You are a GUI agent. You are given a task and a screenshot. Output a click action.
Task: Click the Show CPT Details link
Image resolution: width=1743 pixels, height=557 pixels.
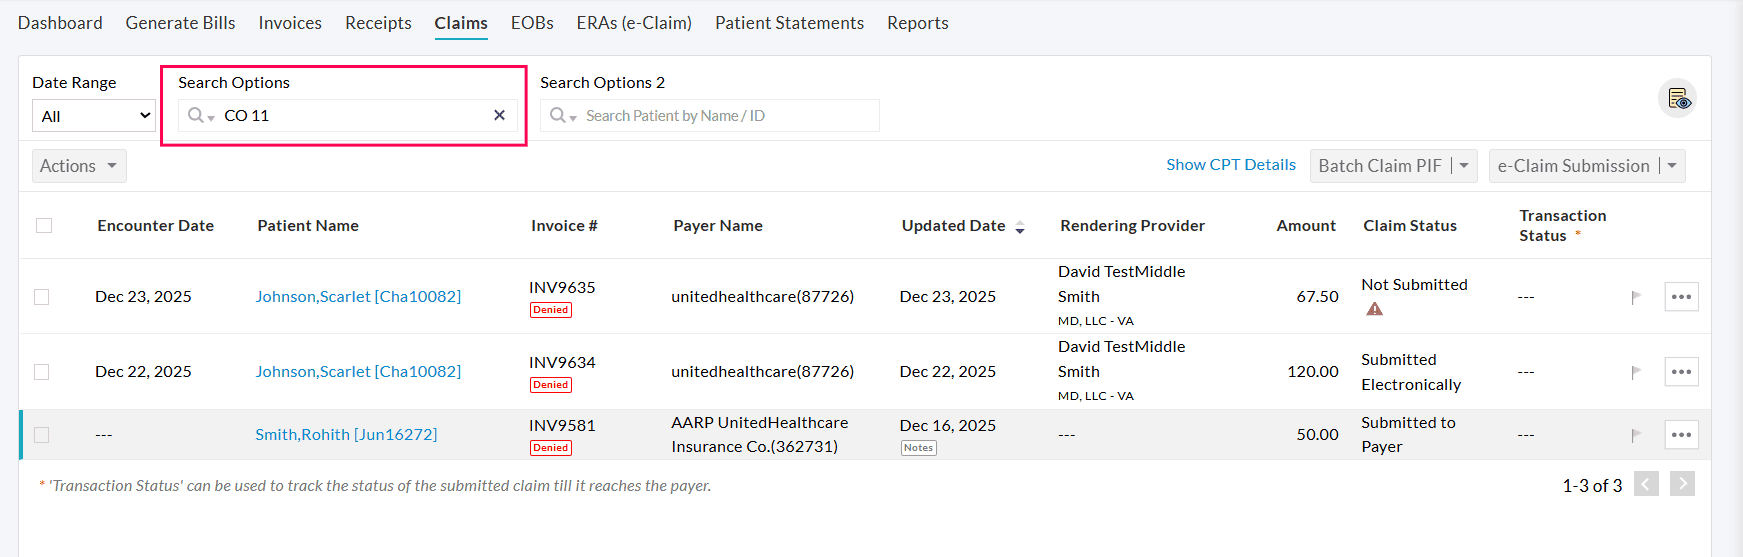click(x=1230, y=165)
